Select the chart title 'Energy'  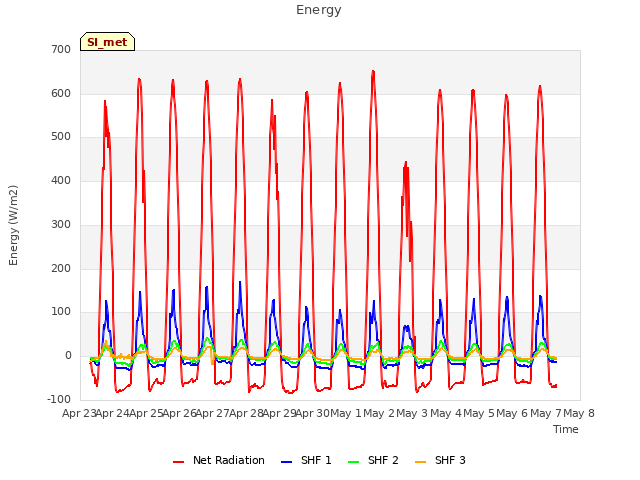click(x=318, y=10)
